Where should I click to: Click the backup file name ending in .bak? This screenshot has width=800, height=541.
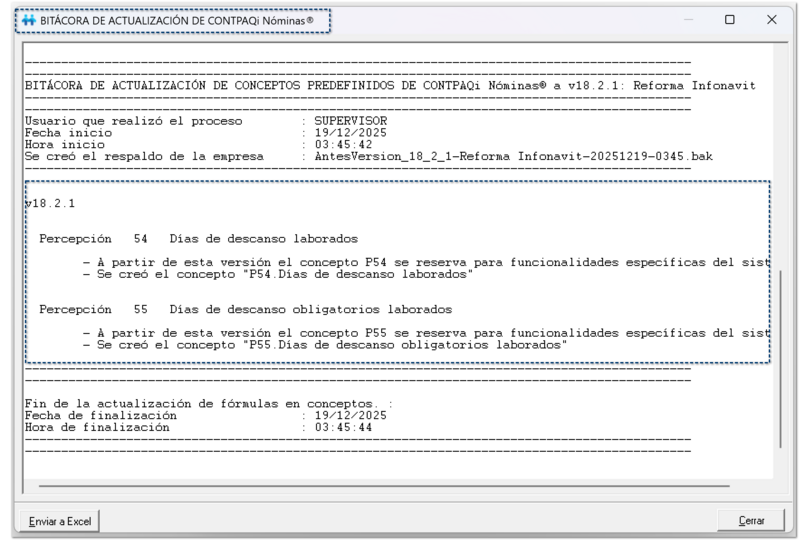[513, 156]
